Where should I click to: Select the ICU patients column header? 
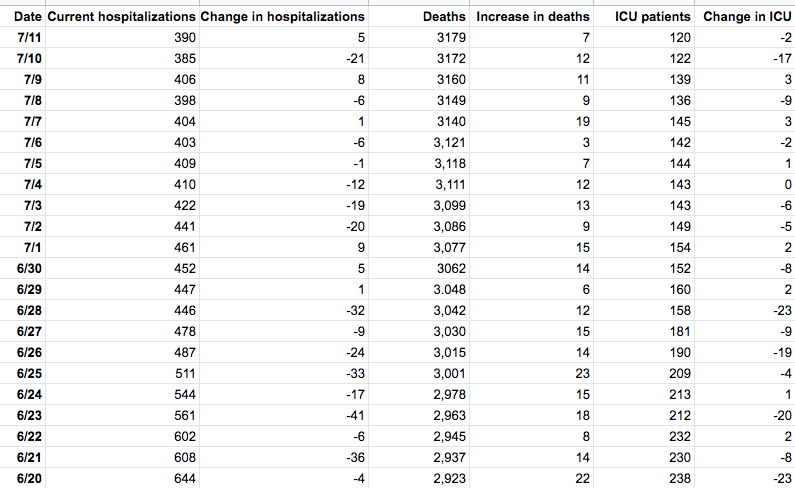coord(654,17)
